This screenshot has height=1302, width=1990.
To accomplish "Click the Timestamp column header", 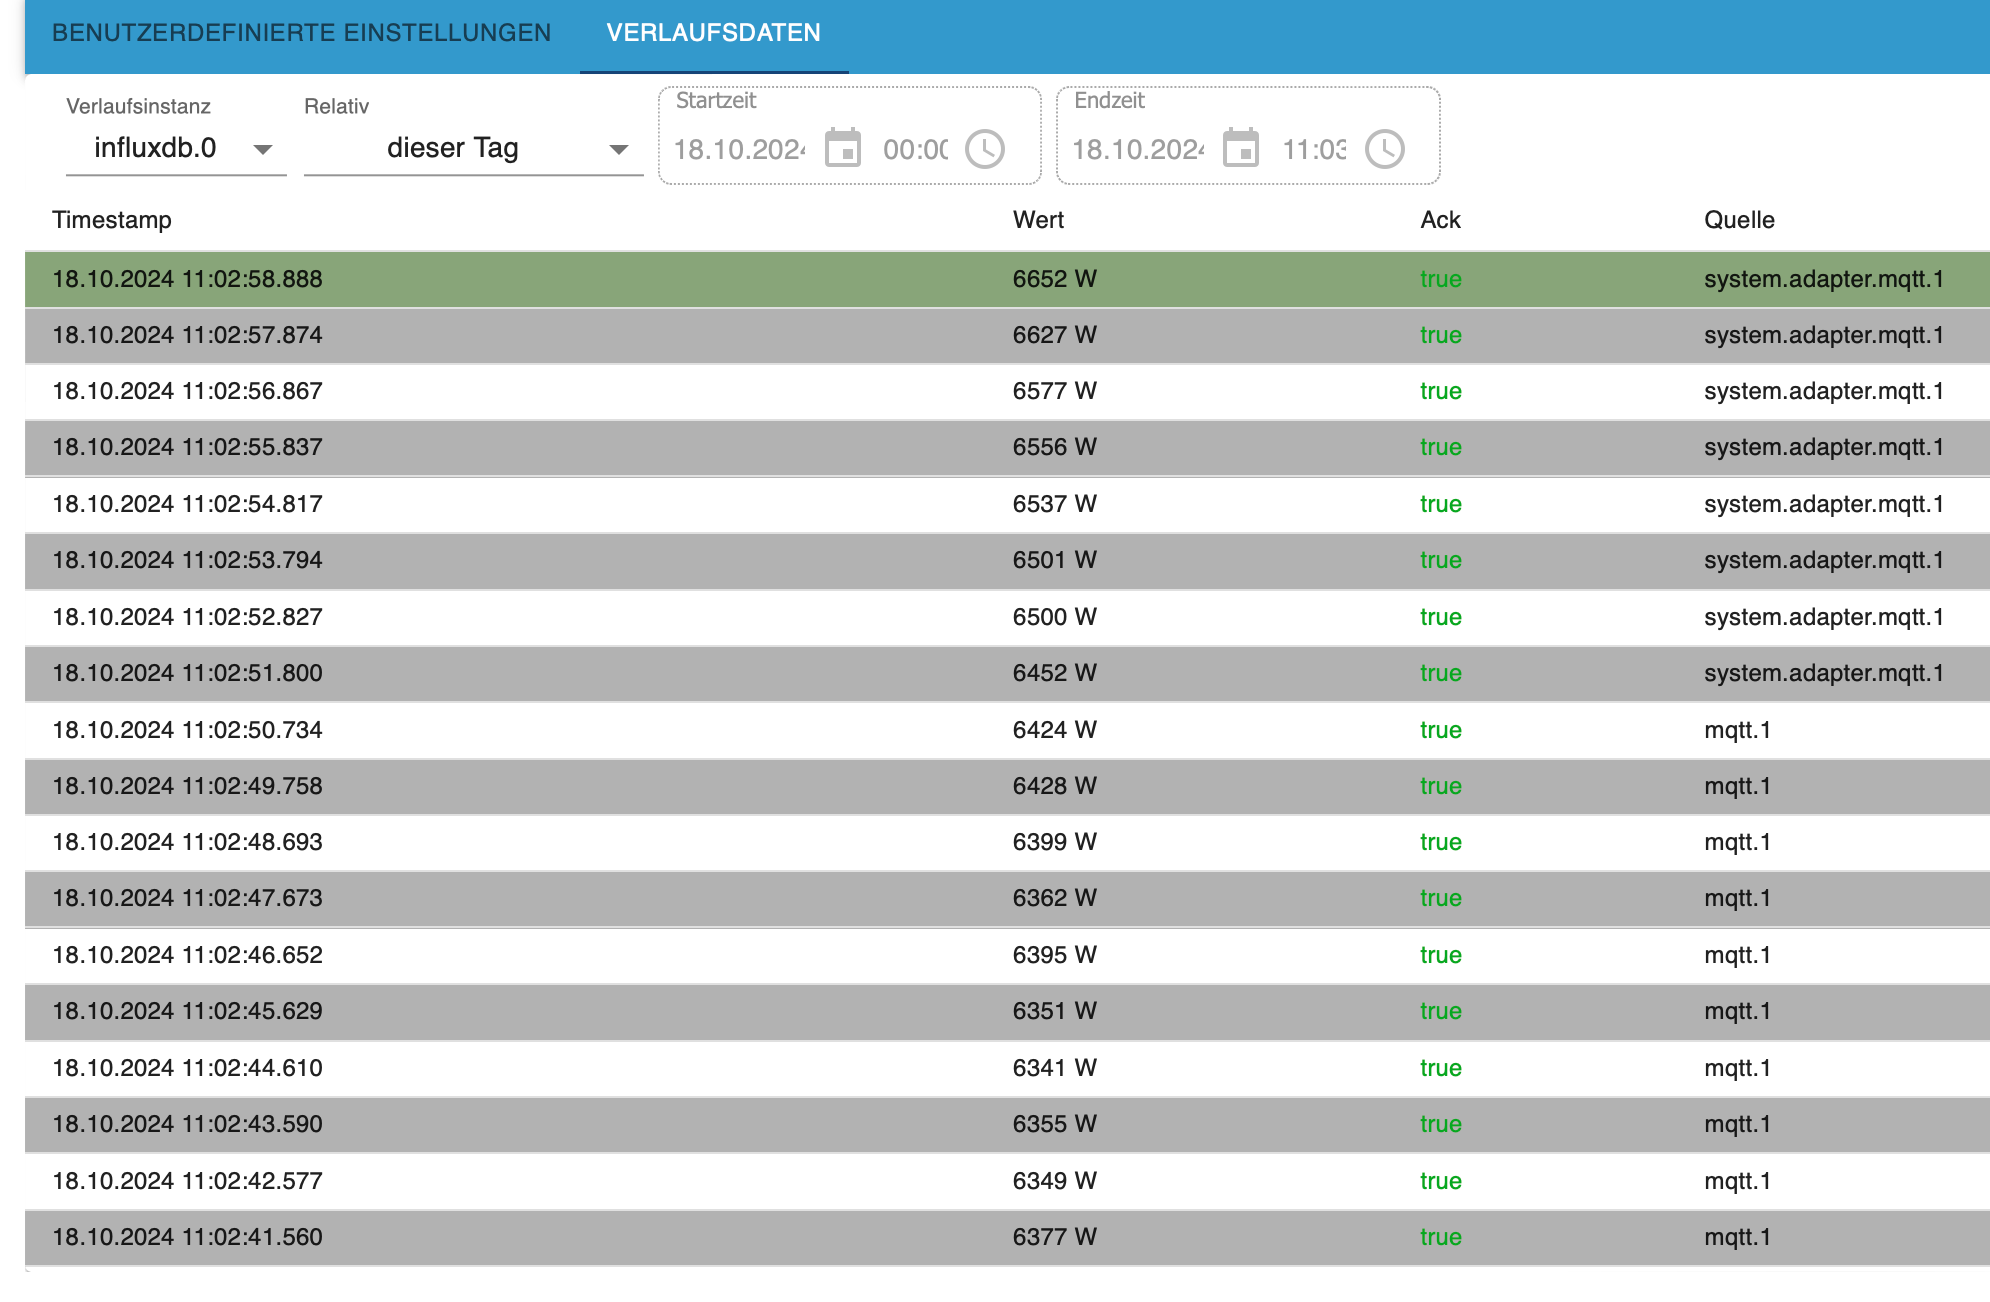I will (112, 220).
